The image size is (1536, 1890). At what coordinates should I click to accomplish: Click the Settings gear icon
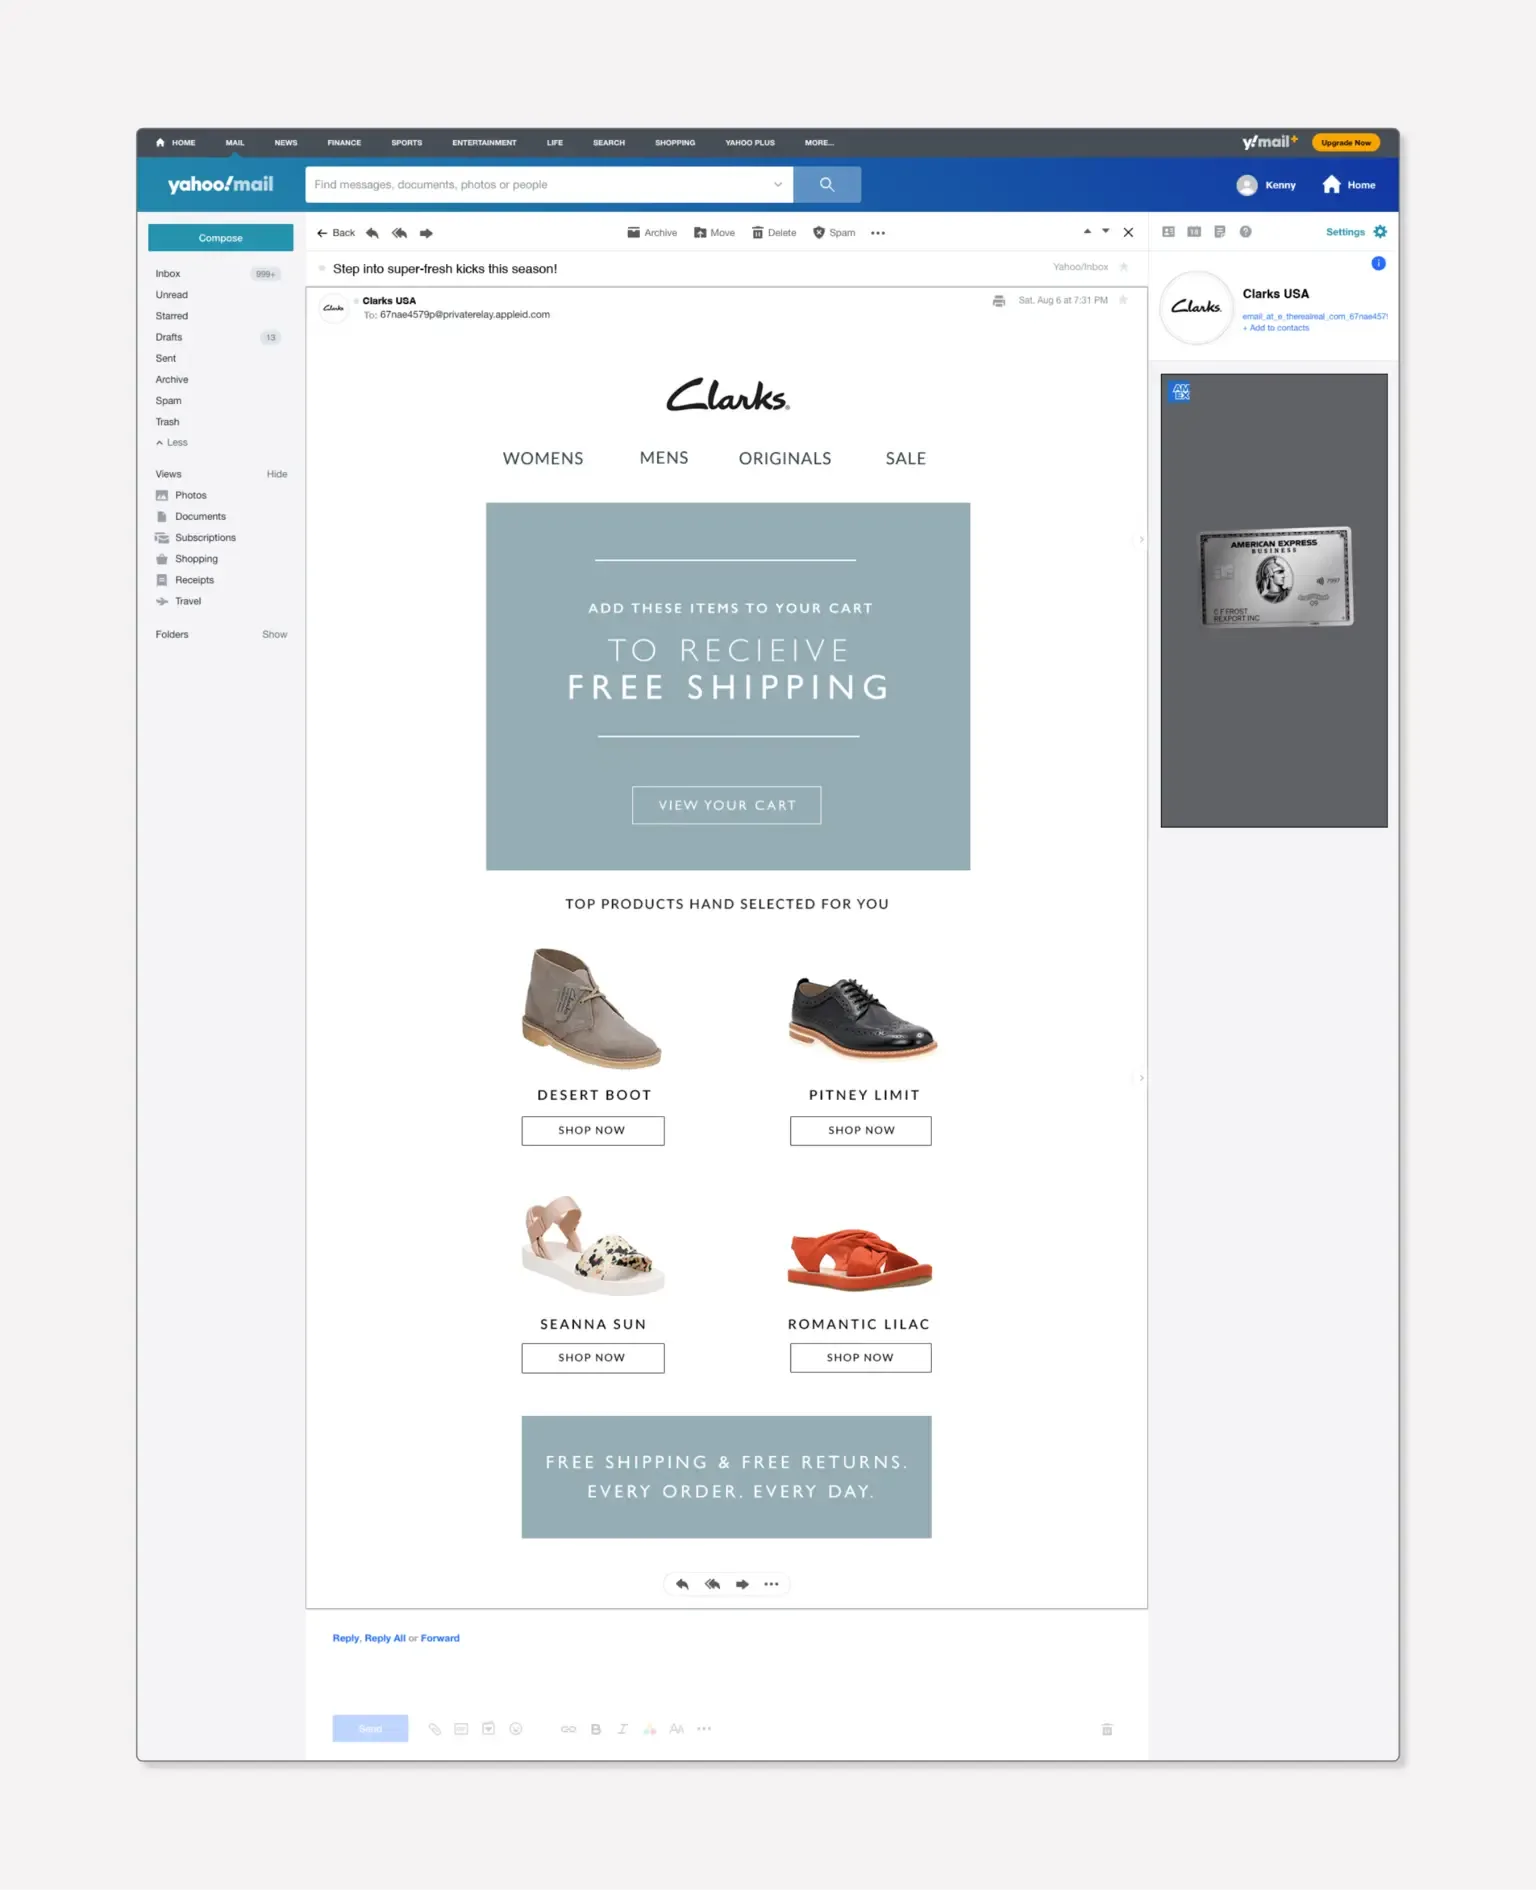point(1380,232)
